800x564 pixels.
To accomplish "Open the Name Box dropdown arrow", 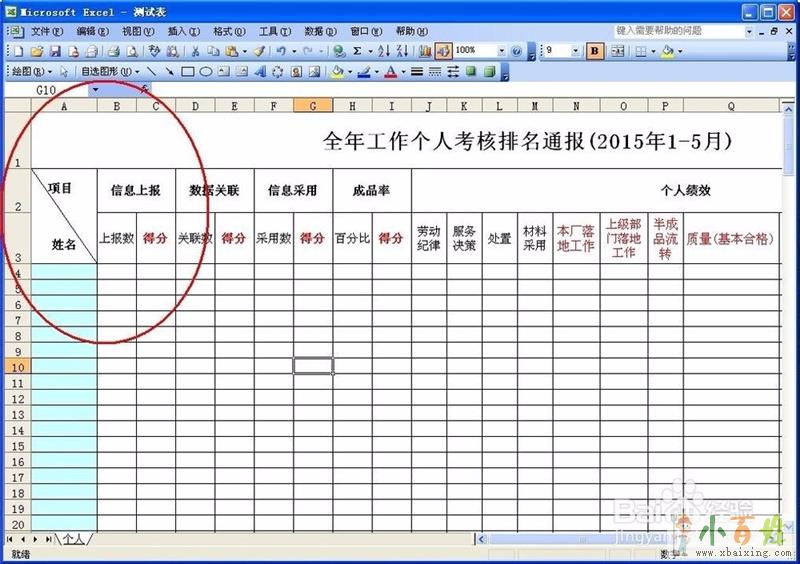I will pos(96,90).
